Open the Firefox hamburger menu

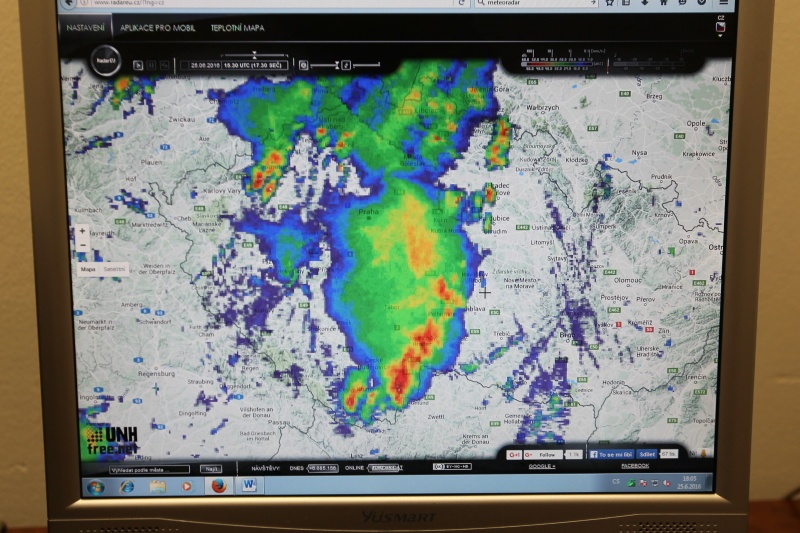click(x=723, y=3)
